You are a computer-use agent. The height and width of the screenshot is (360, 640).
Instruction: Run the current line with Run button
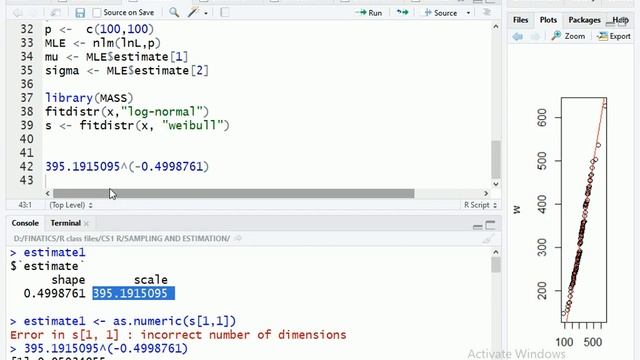[x=369, y=13]
